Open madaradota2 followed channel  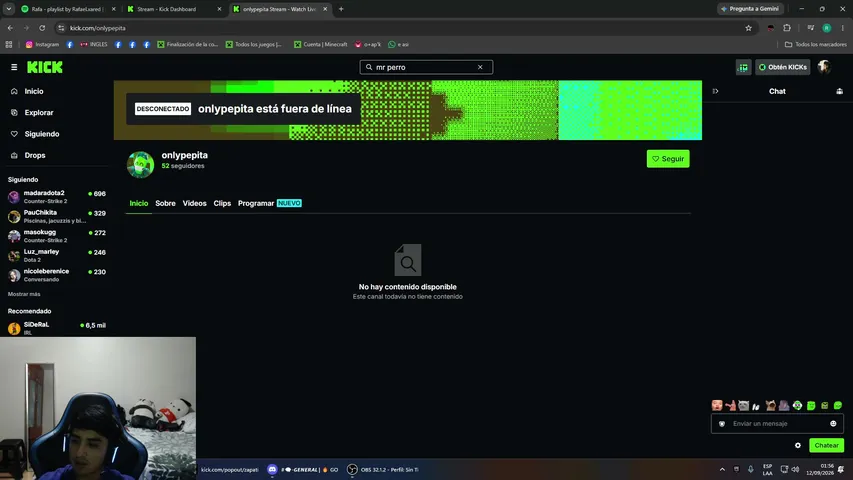pyautogui.click(x=57, y=197)
